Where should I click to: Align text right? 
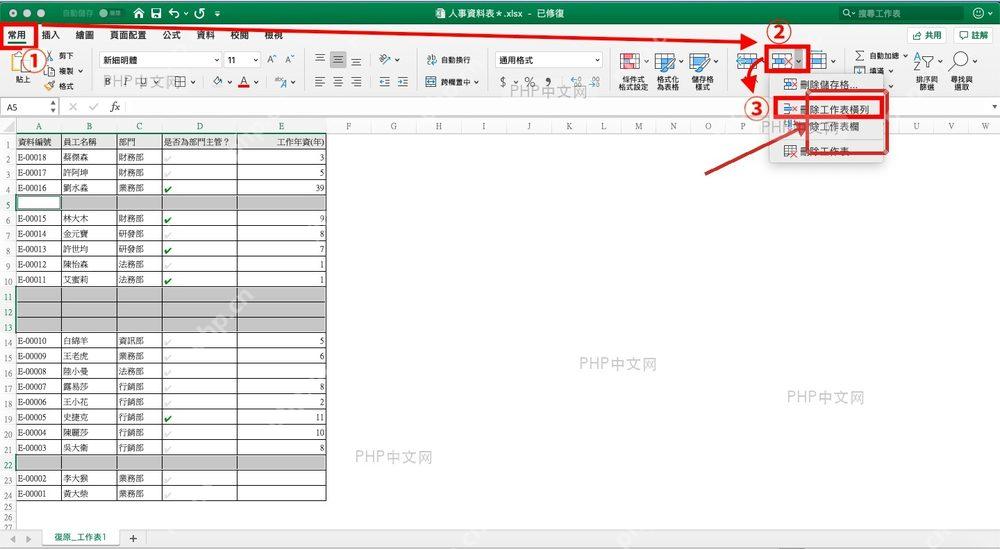point(357,82)
